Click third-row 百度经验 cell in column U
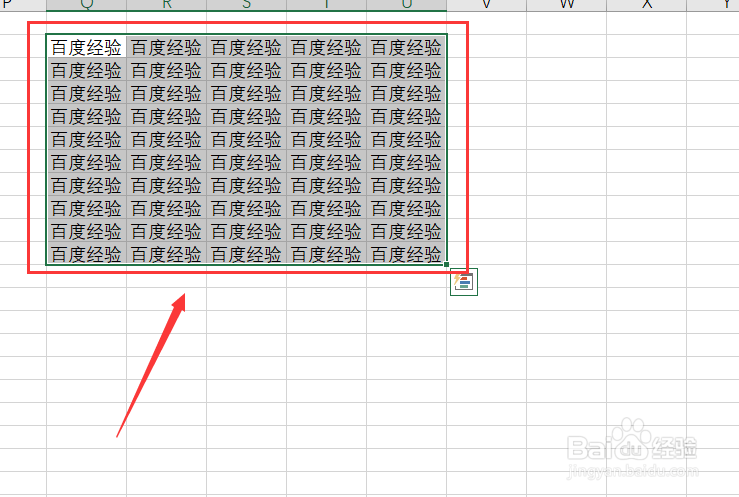 [406, 92]
